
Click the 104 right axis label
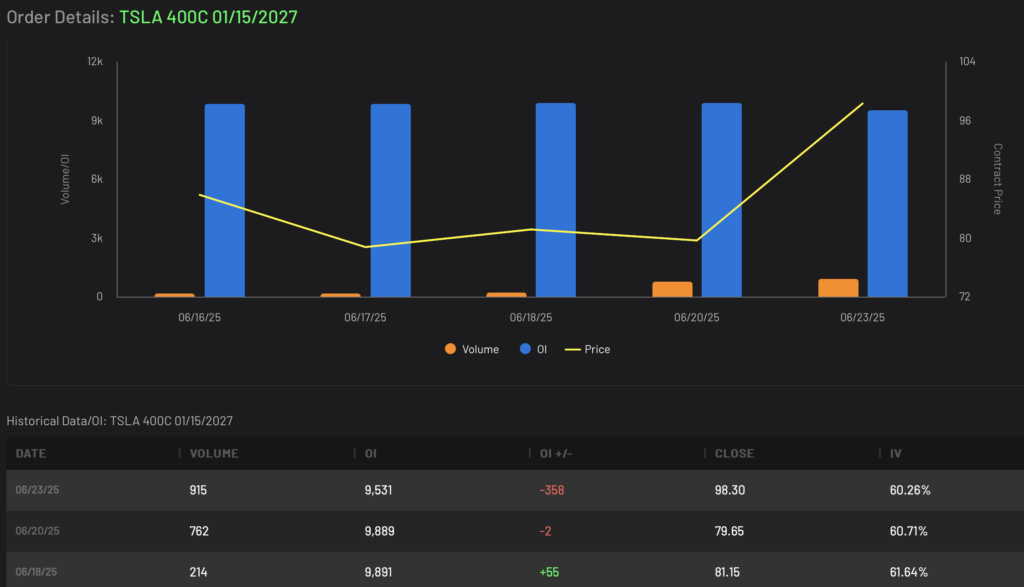tap(967, 61)
